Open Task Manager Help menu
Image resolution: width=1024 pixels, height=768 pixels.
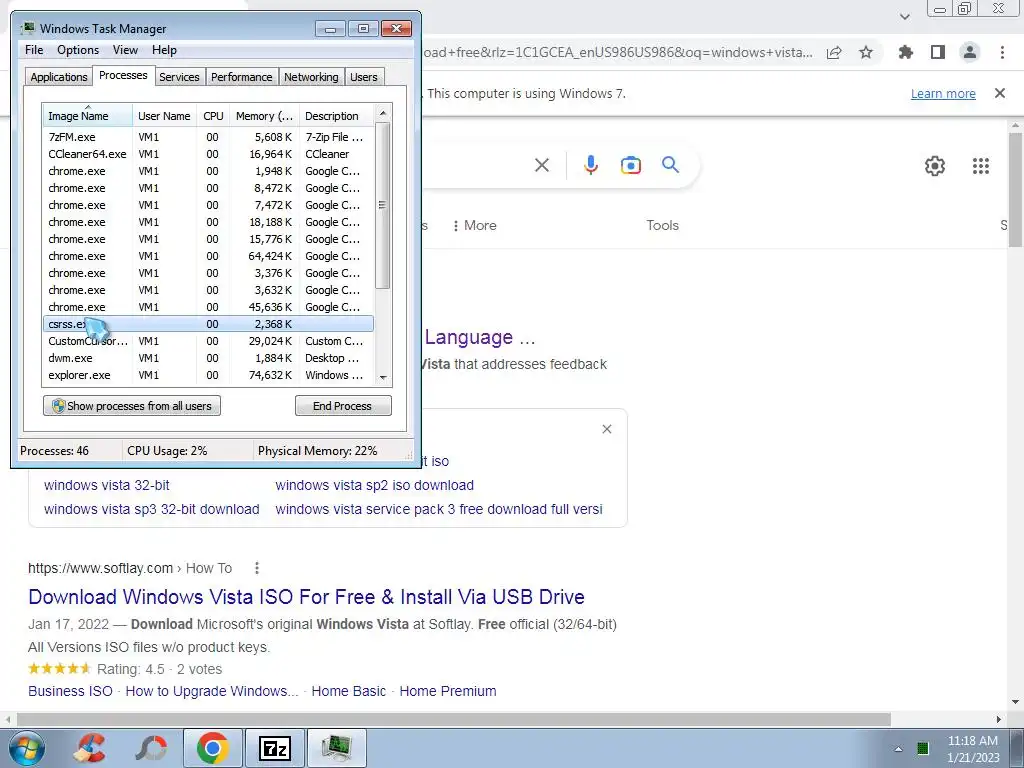164,50
